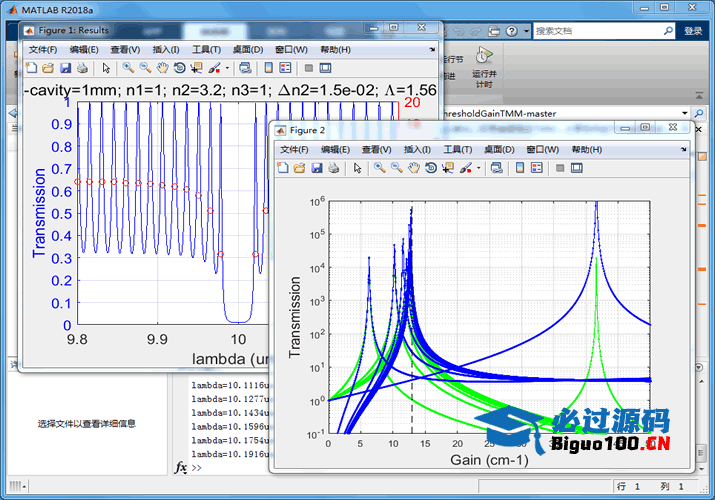Show Plot Tools in Figure 2 toolbar
This screenshot has height=500, width=715.
coord(576,168)
